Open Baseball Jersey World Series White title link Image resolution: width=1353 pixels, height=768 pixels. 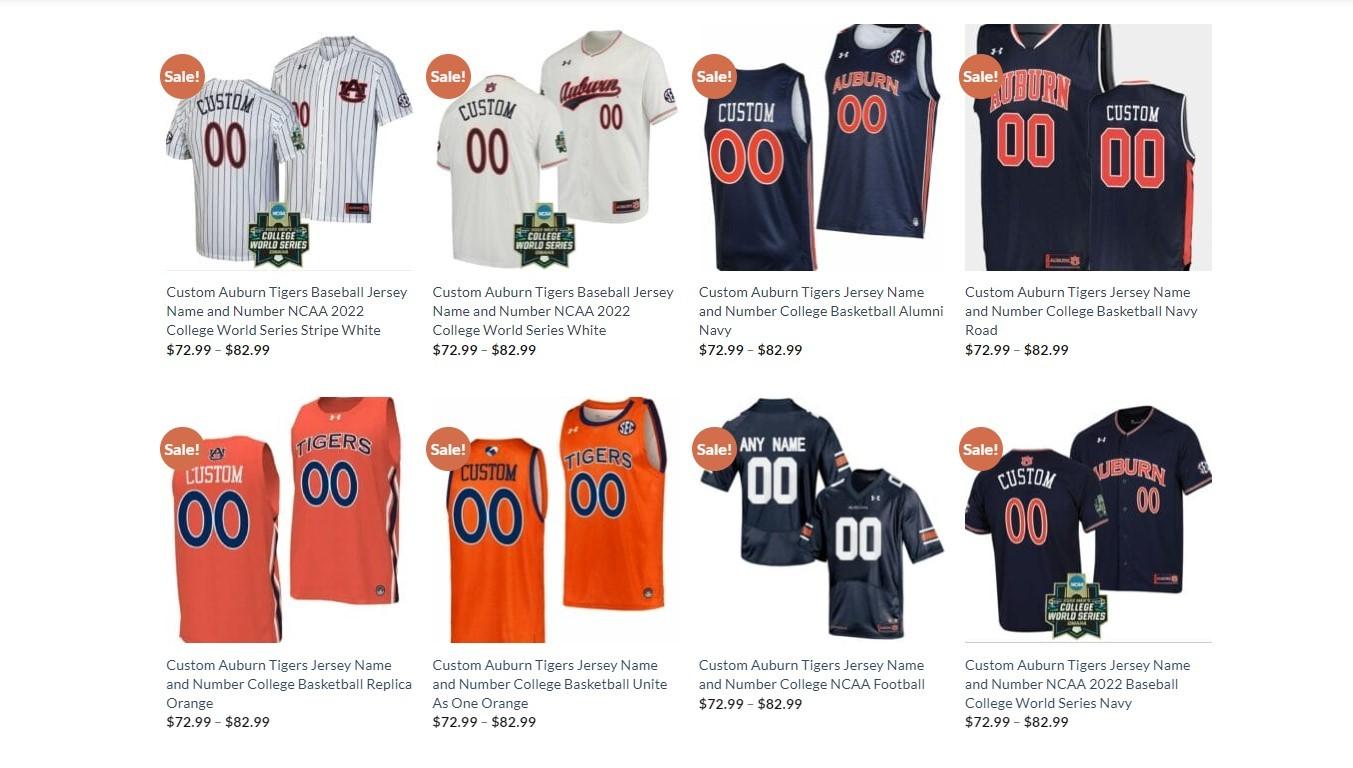click(x=553, y=311)
